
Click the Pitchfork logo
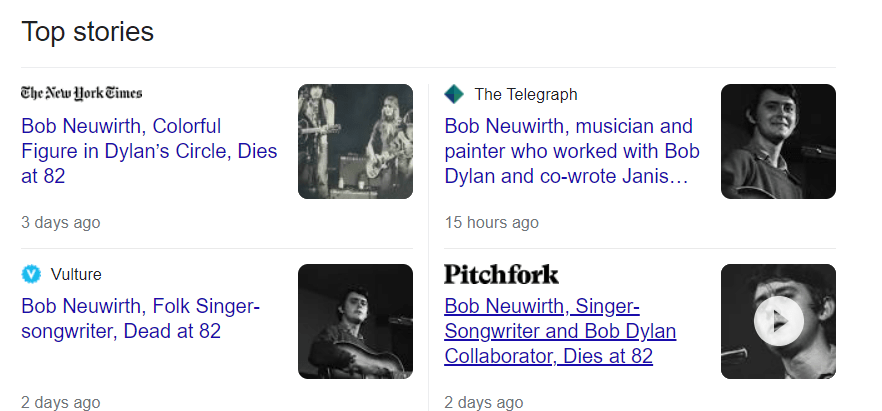tap(501, 274)
